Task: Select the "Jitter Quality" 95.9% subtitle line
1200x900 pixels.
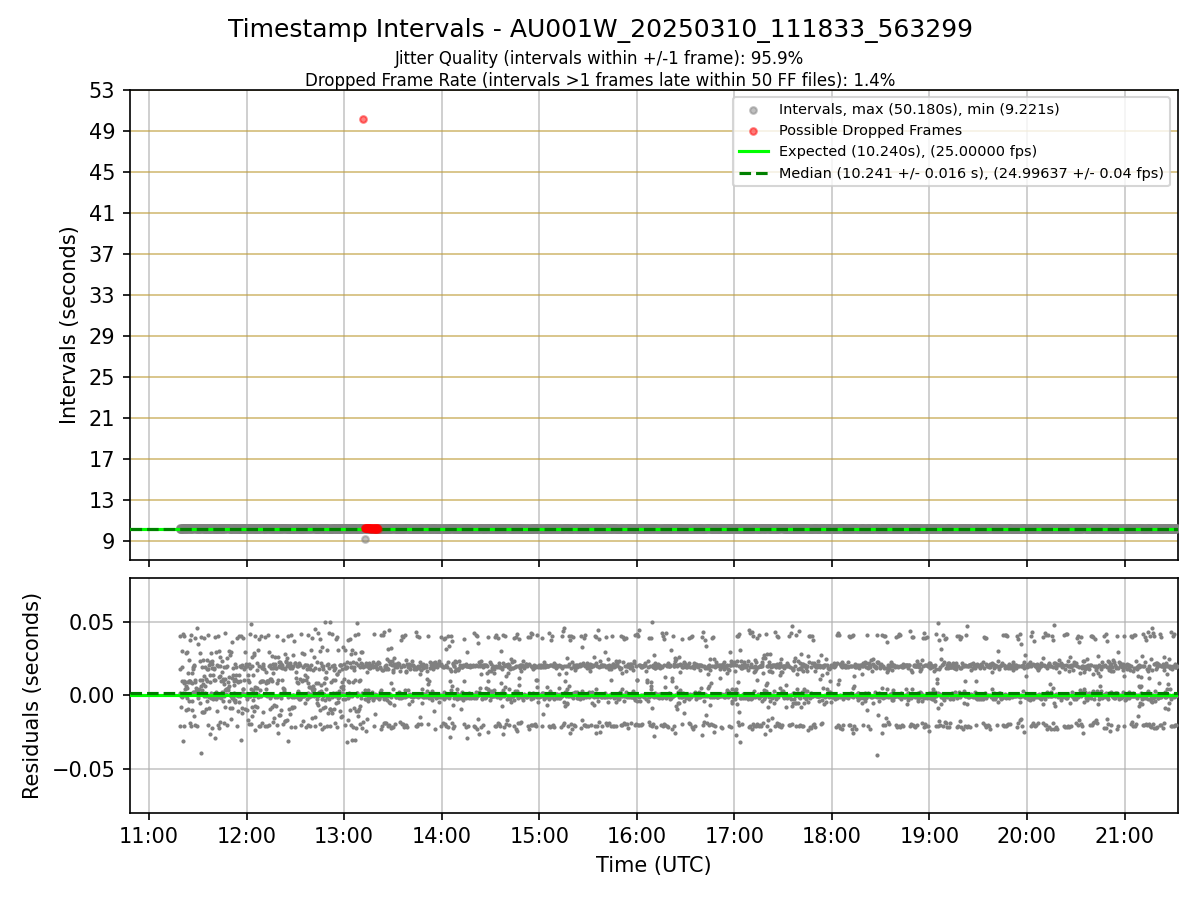Action: click(599, 58)
